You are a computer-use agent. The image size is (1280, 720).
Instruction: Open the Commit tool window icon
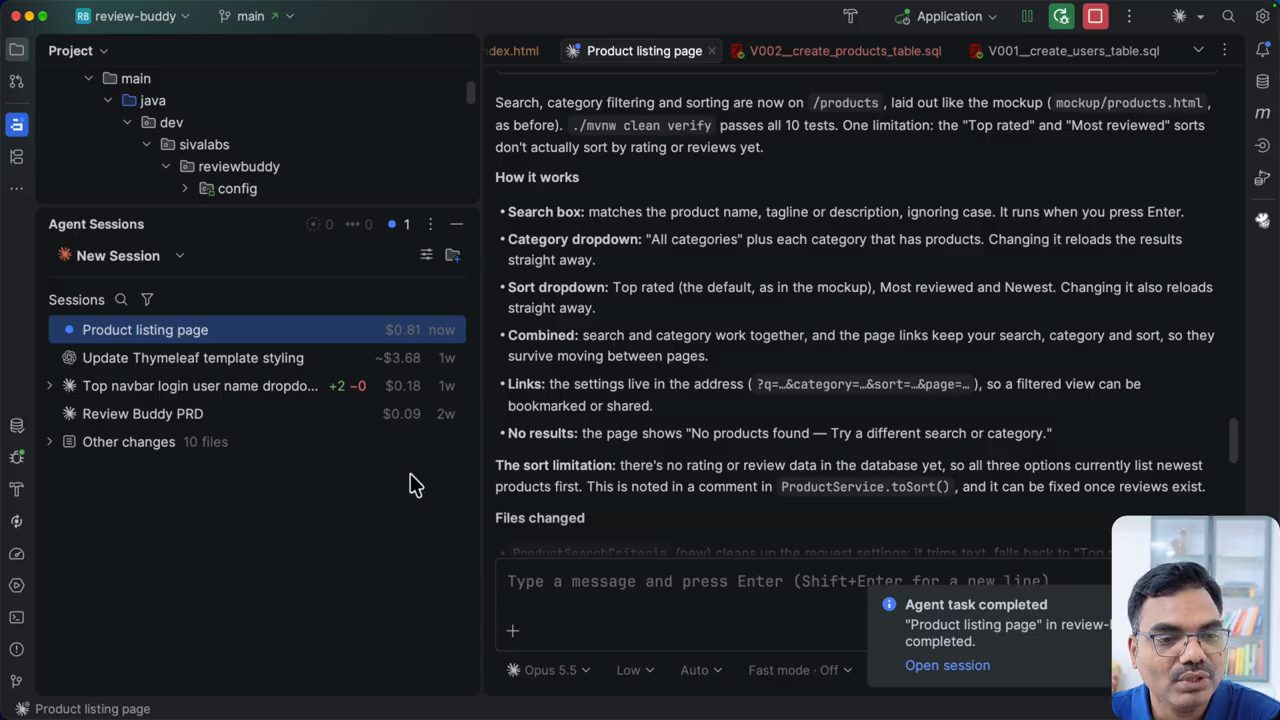(16, 82)
